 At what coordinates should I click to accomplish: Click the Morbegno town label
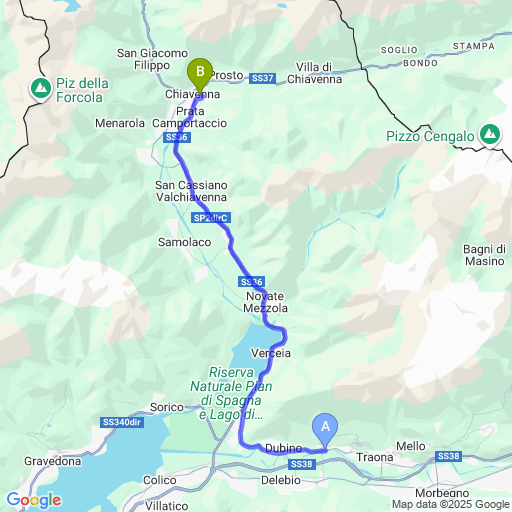[442, 493]
